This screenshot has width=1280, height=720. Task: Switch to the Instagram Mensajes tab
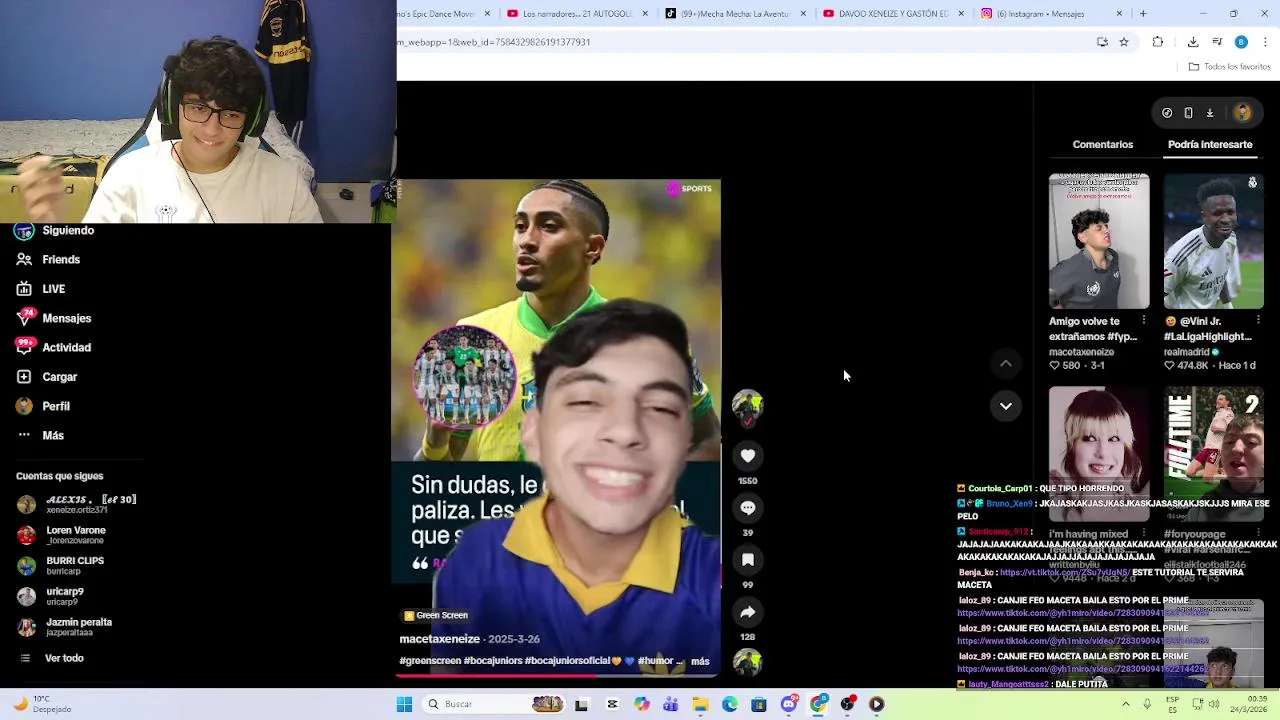1046,14
